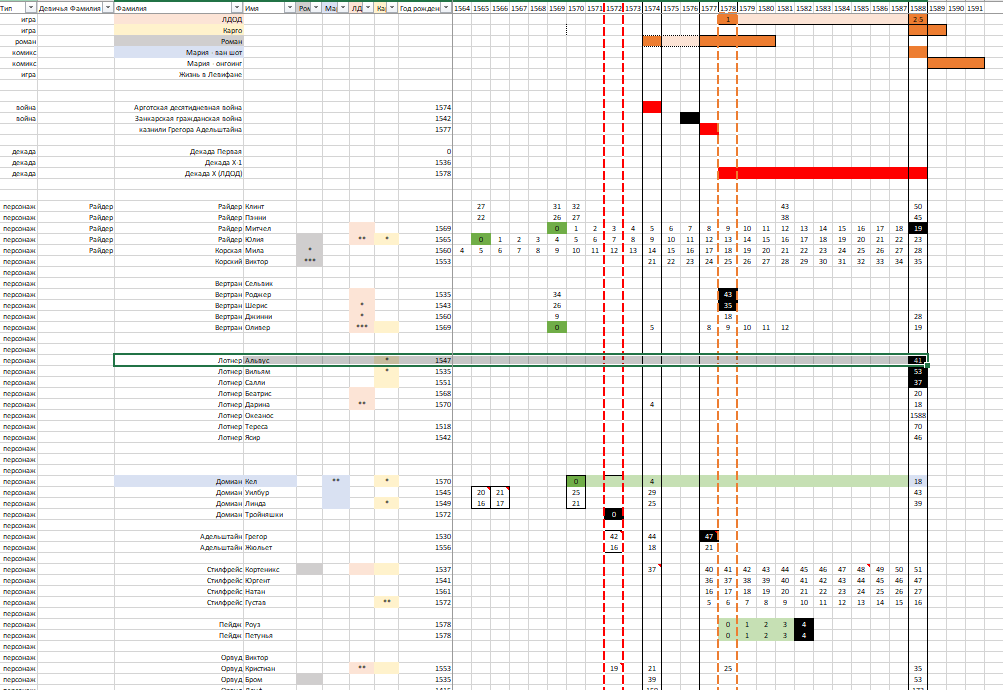Select the name cell Петунья
The image size is (1003, 690).
[x=270, y=636]
